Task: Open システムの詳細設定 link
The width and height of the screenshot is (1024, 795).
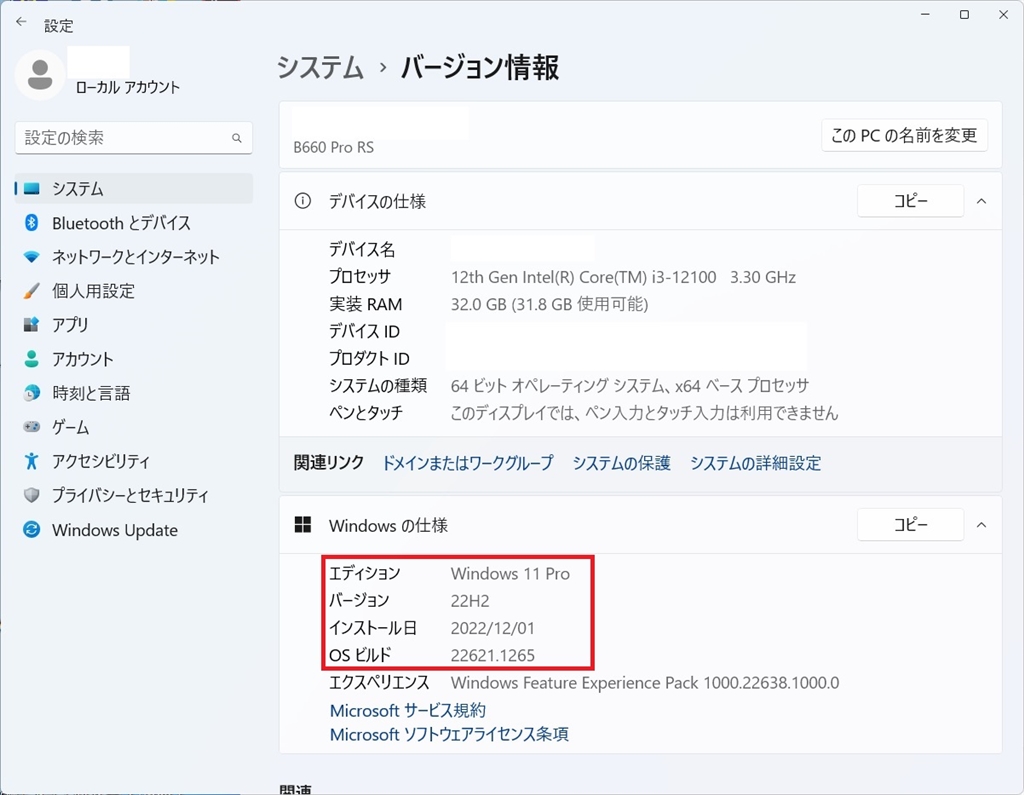Action: coord(756,463)
